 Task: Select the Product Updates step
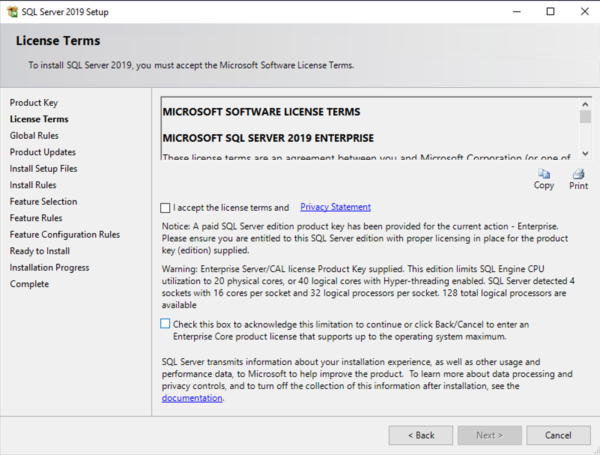point(43,152)
